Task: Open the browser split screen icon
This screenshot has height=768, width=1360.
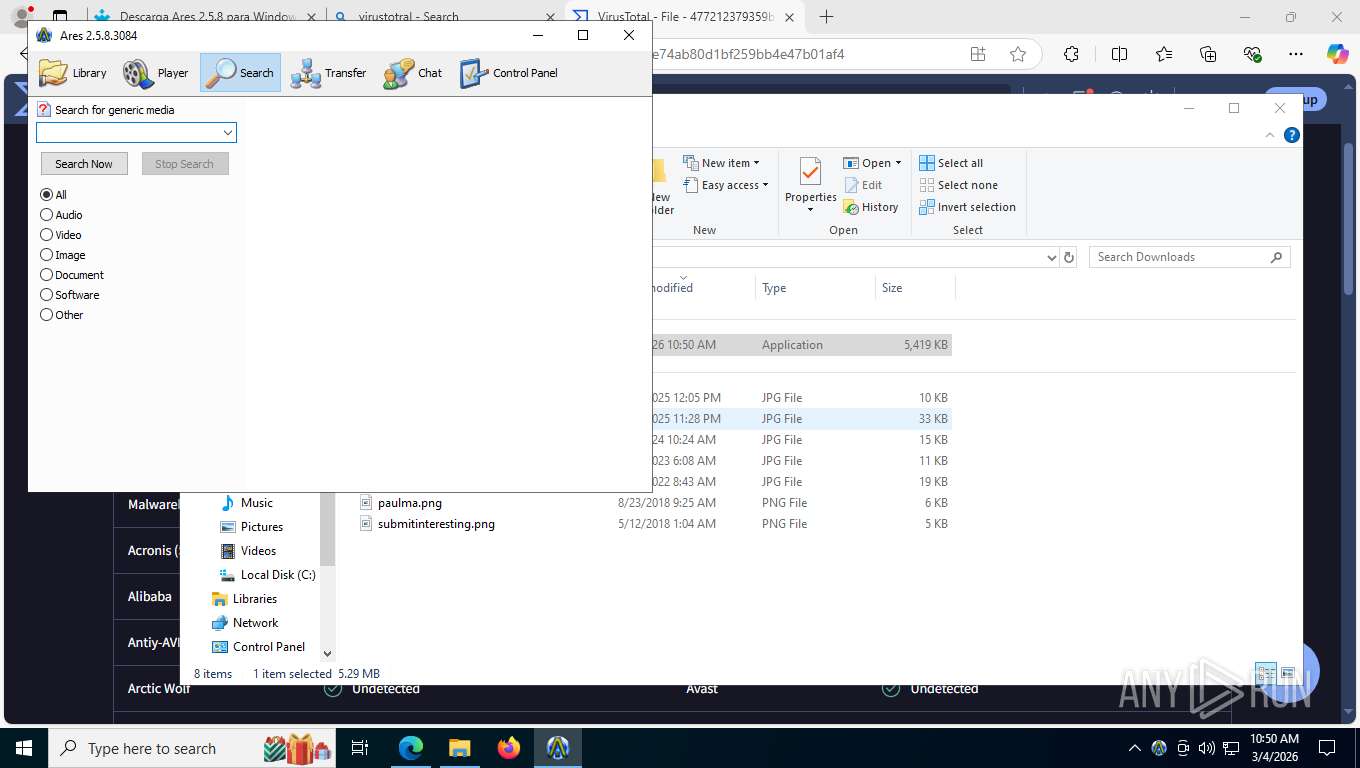Action: coord(1119,54)
